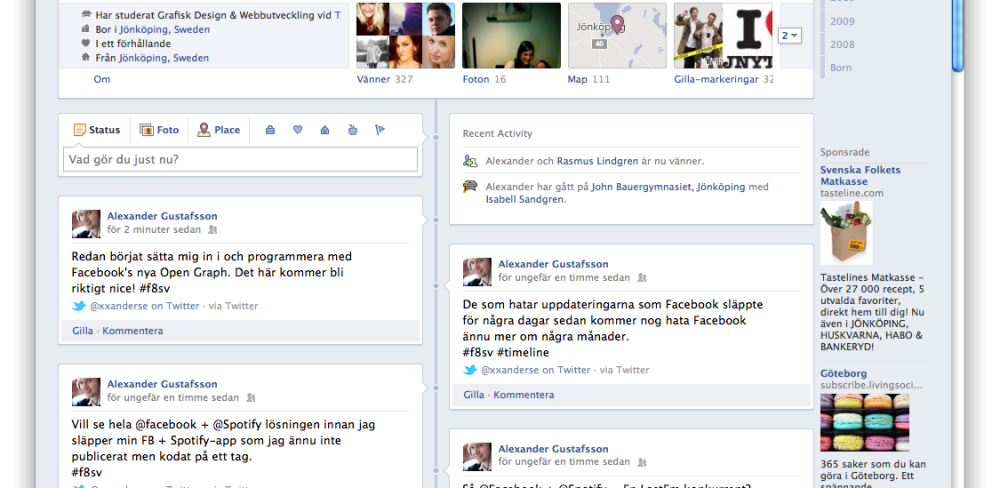The height and width of the screenshot is (488, 1000).
Task: Open the friends photo collage thumbnail
Action: click(406, 36)
